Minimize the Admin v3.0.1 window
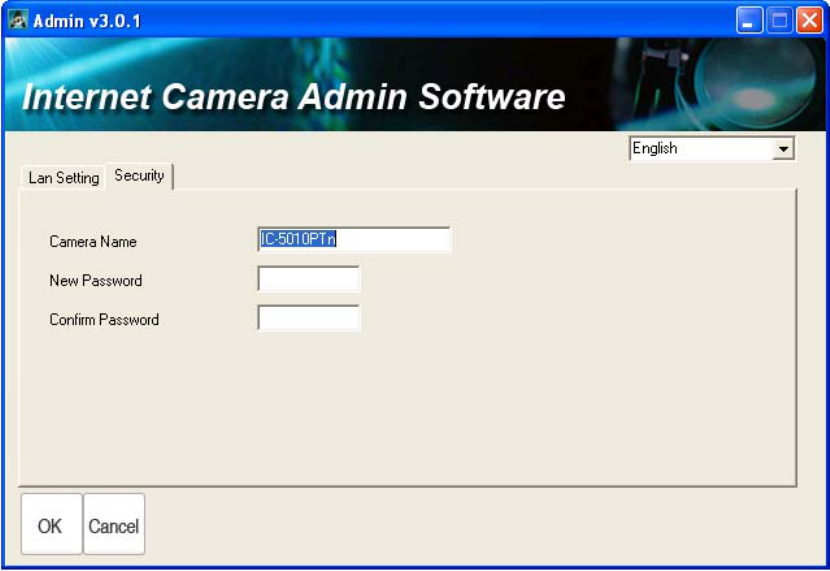This screenshot has width=830, height=571. coord(749,21)
